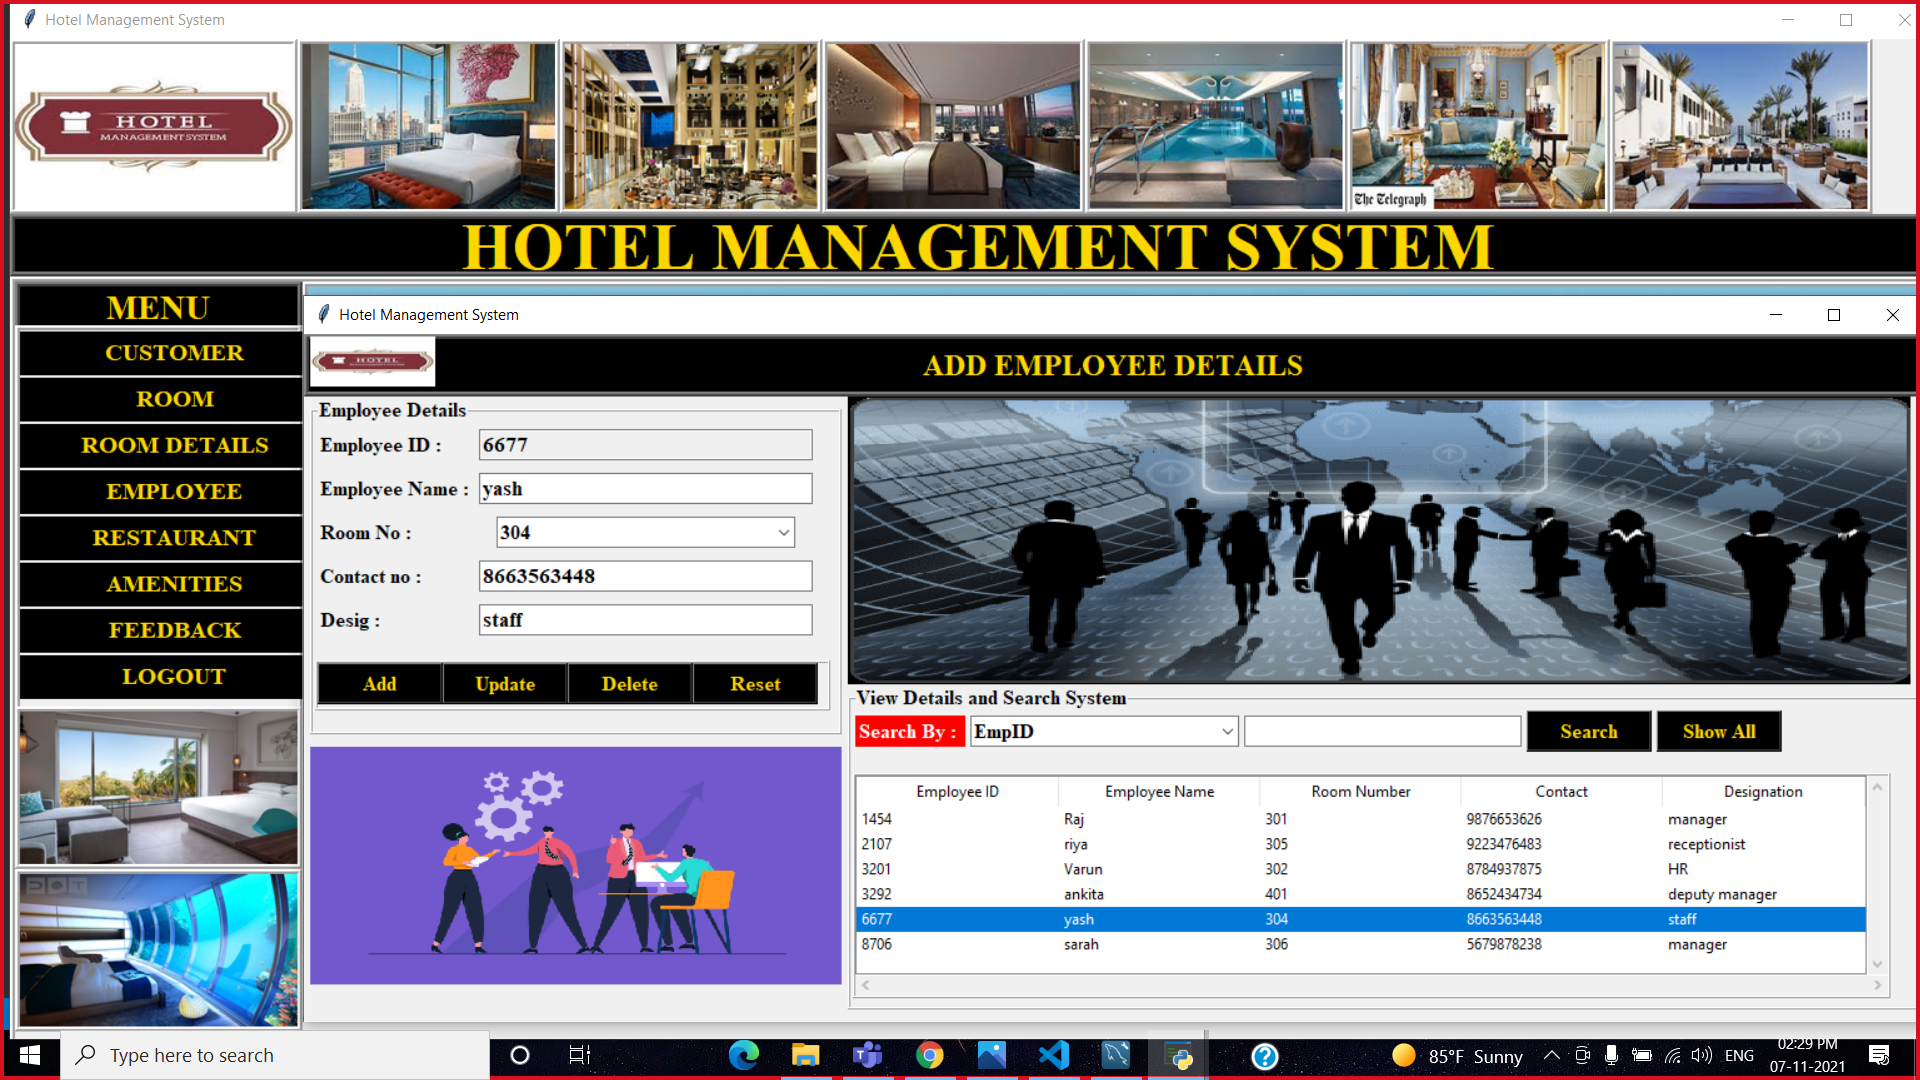
Task: Click the Wi-Fi icon in the system tray
Action: [x=1672, y=1055]
